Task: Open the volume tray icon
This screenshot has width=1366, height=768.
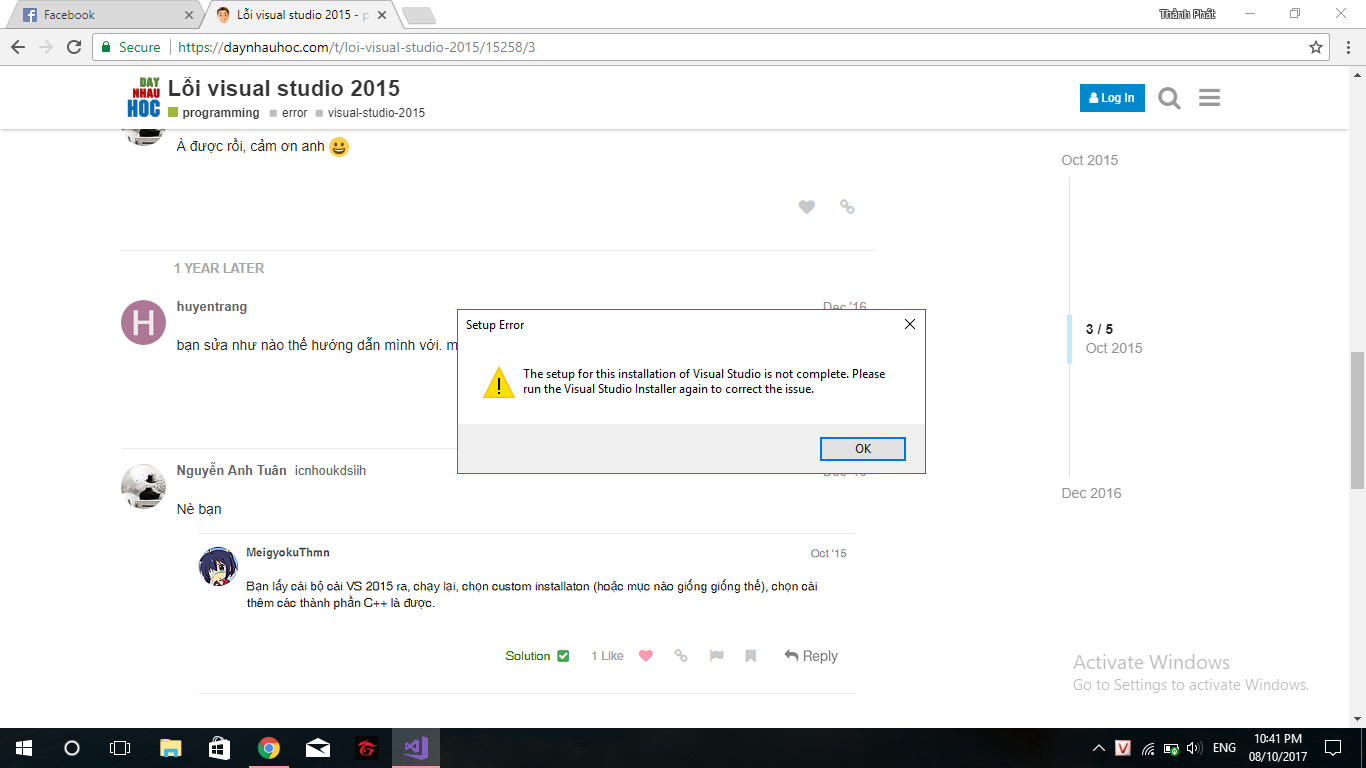Action: coord(1193,748)
